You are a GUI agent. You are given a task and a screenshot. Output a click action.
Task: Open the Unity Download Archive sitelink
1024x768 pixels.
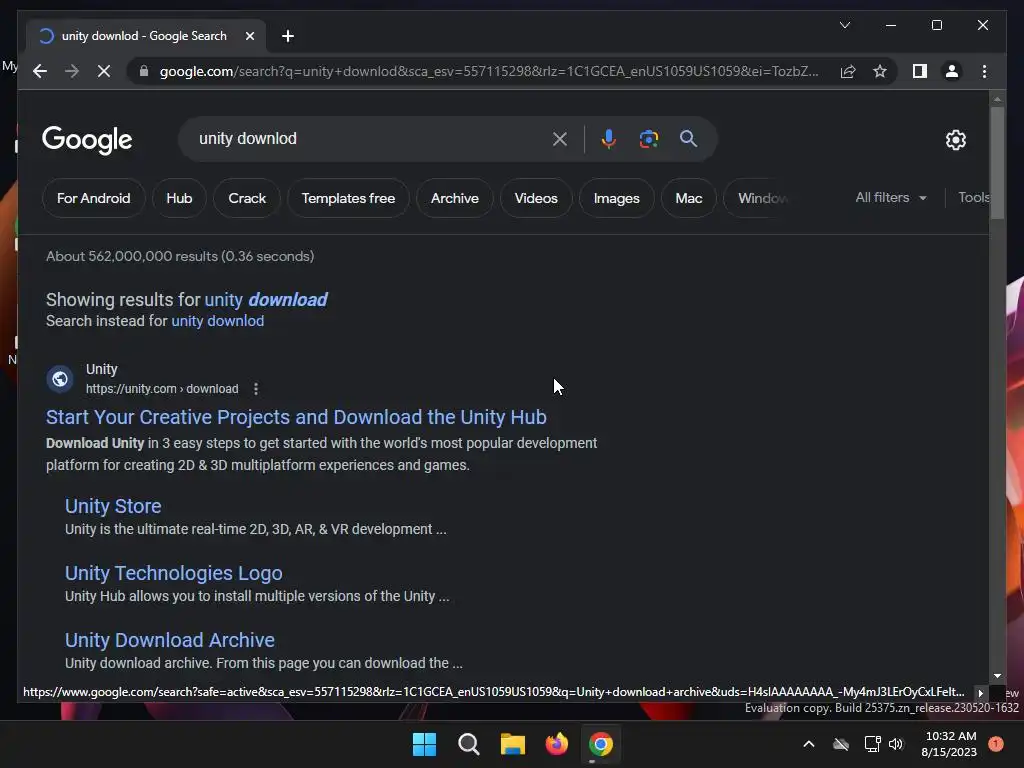point(170,640)
